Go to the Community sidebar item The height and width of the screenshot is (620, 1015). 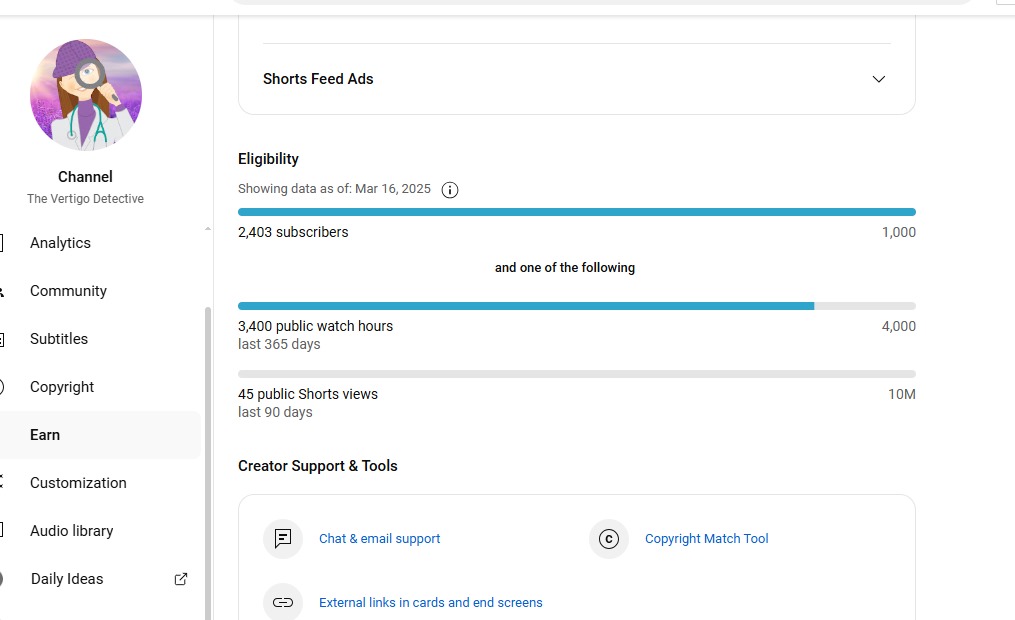pyautogui.click(x=68, y=291)
